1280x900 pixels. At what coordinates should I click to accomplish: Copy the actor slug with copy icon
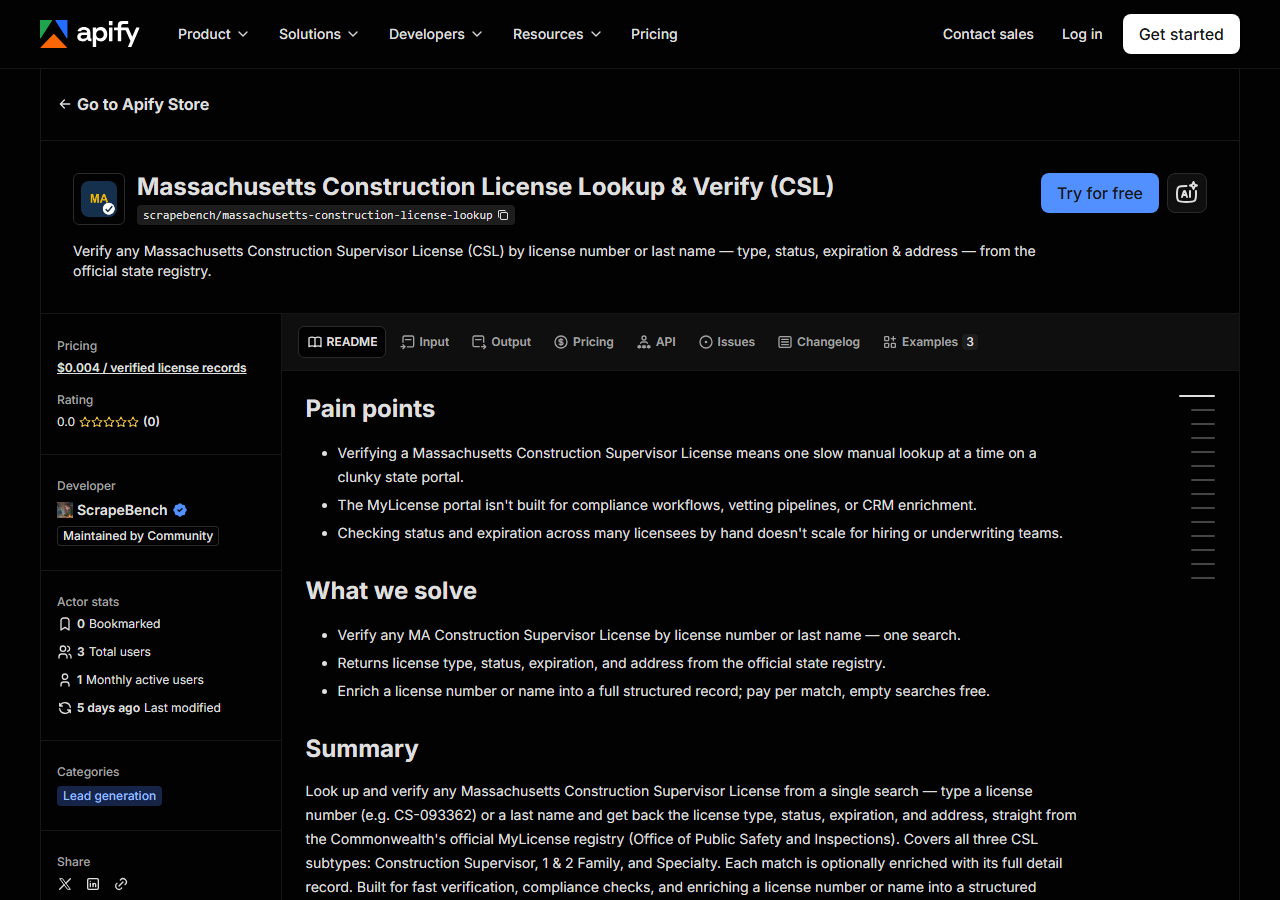(504, 215)
